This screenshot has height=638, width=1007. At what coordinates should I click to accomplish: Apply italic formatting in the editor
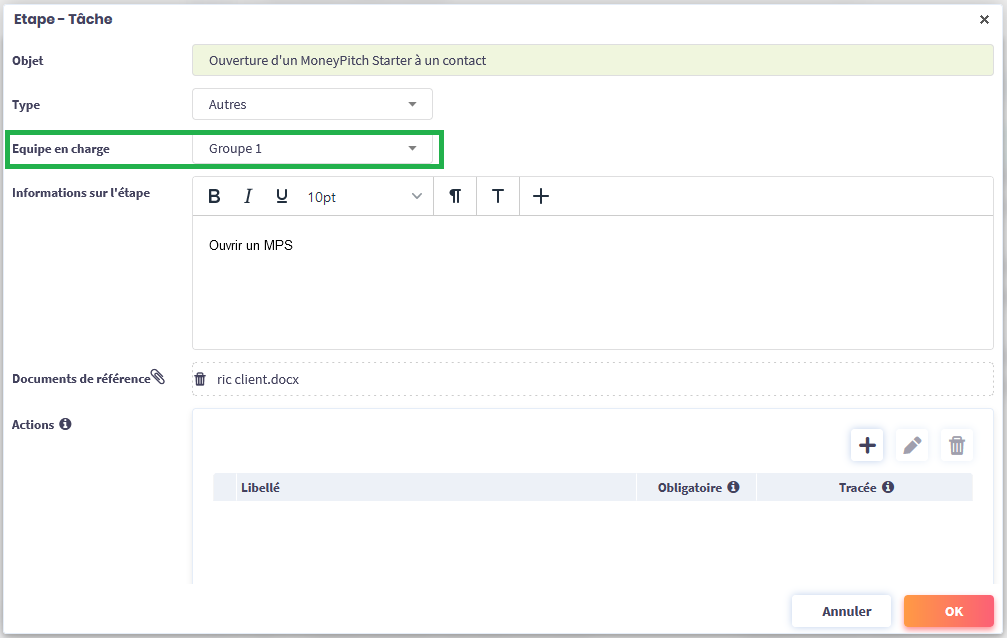pos(248,197)
